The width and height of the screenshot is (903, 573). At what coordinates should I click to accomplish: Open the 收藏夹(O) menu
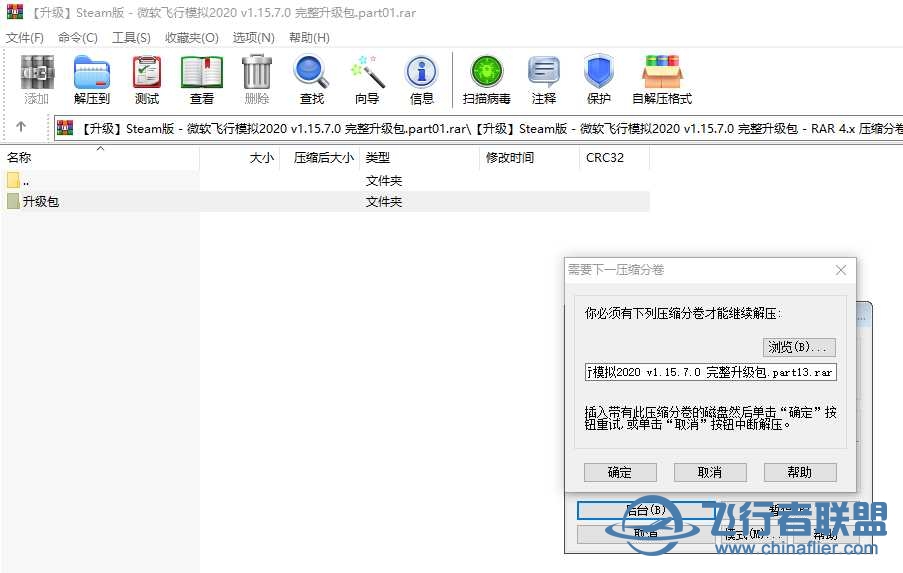[192, 37]
